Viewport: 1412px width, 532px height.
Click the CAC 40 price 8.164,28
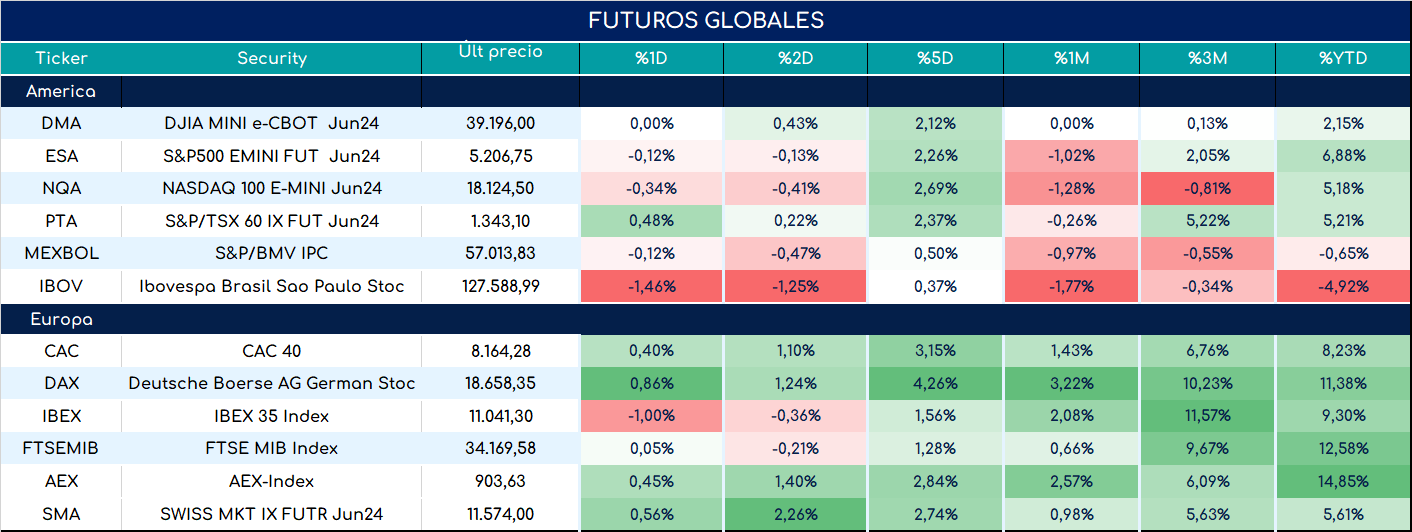pos(500,351)
